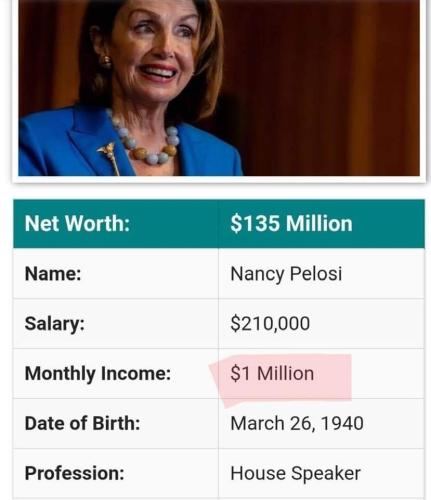The image size is (431, 500).
Task: Click the $210,000 salary value
Action: [270, 323]
